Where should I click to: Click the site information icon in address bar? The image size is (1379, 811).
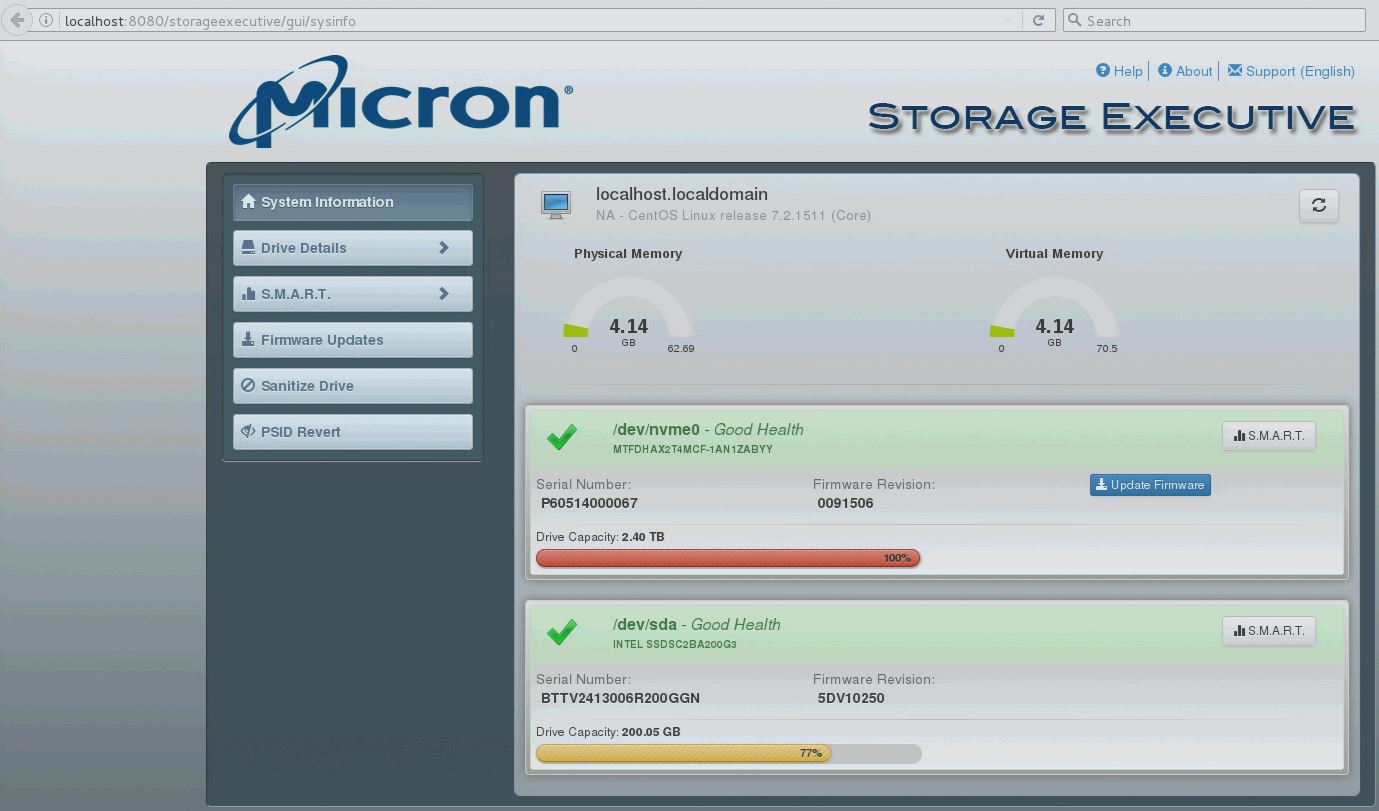pyautogui.click(x=46, y=20)
